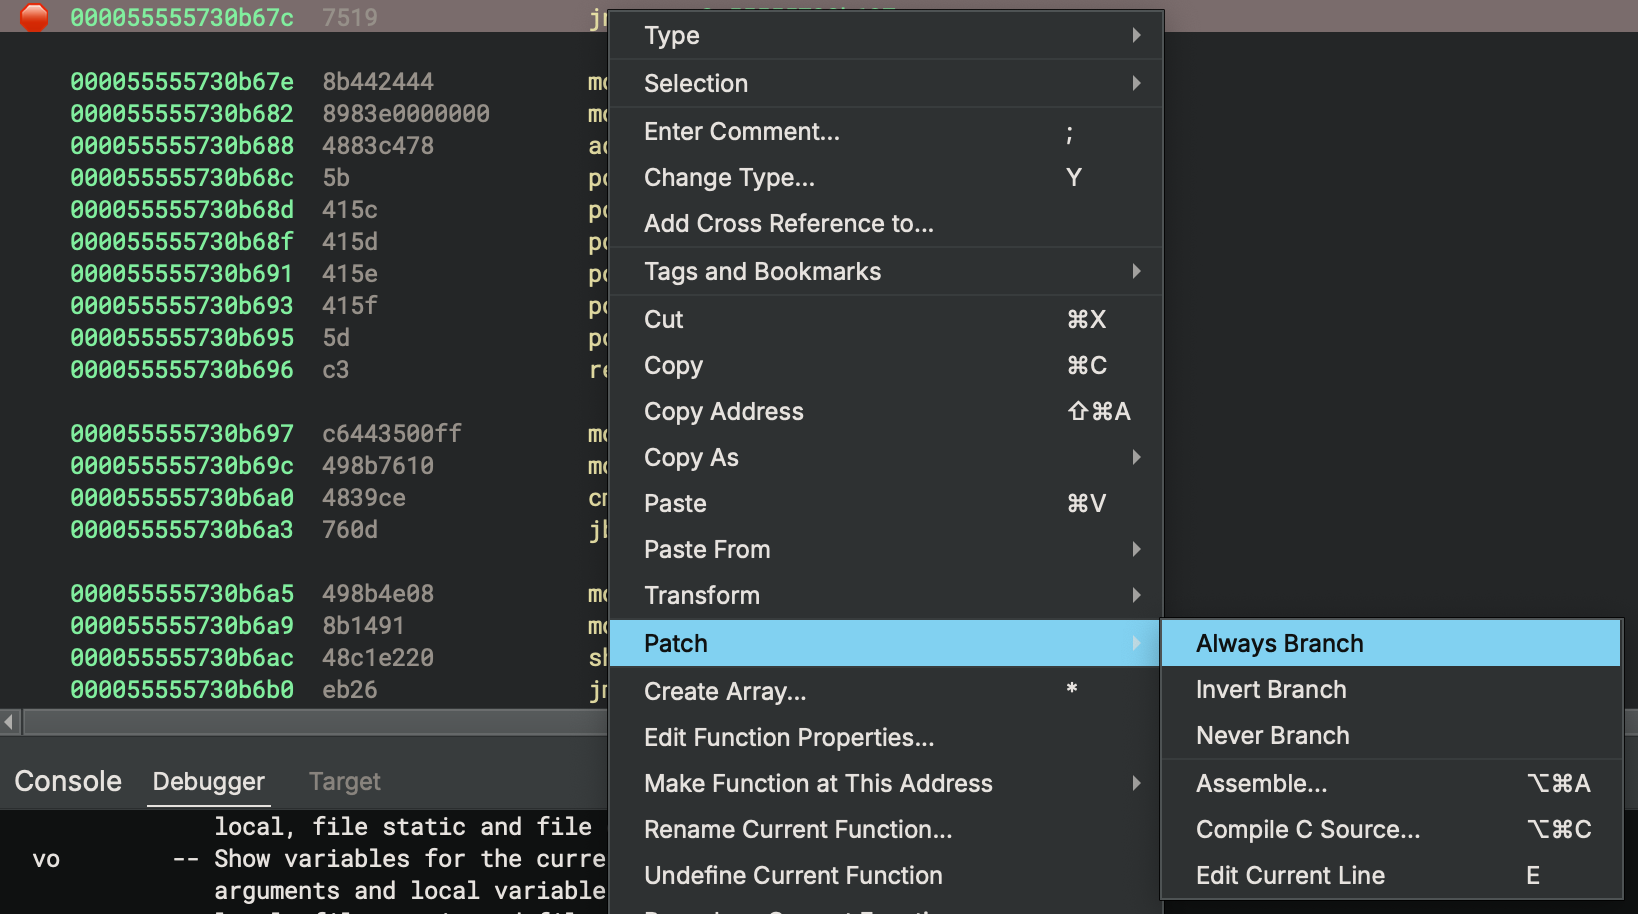Select Paste from the menu
Screen dimensions: 1638x914
click(x=886, y=504)
